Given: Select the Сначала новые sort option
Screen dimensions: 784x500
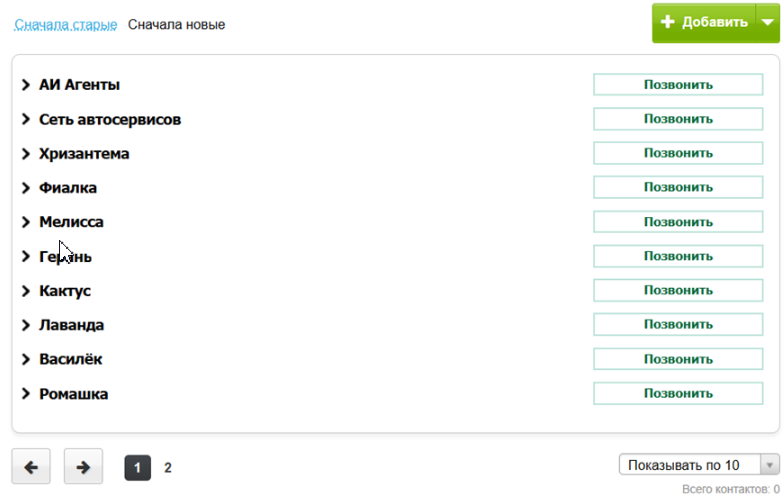Looking at the screenshot, I should pyautogui.click(x=176, y=24).
